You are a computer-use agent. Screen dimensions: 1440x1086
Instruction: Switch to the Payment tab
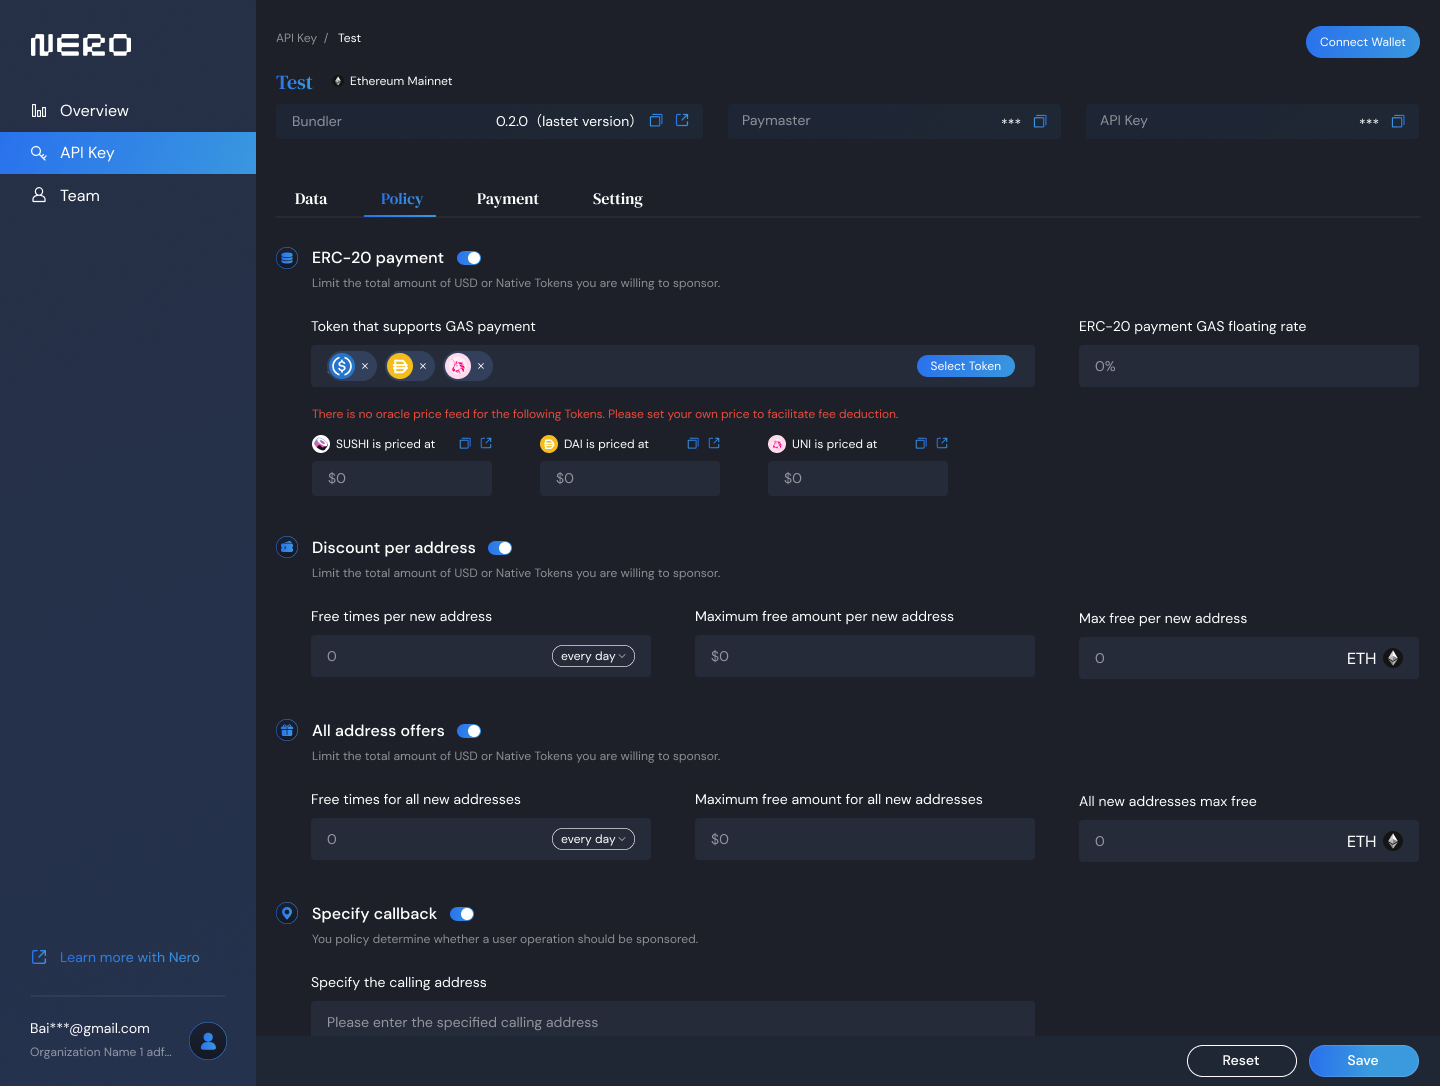click(x=508, y=199)
